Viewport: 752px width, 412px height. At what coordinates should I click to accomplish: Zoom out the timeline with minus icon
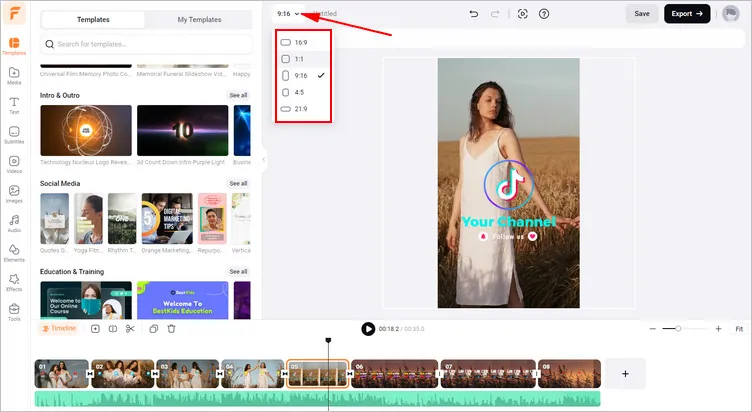(x=652, y=329)
